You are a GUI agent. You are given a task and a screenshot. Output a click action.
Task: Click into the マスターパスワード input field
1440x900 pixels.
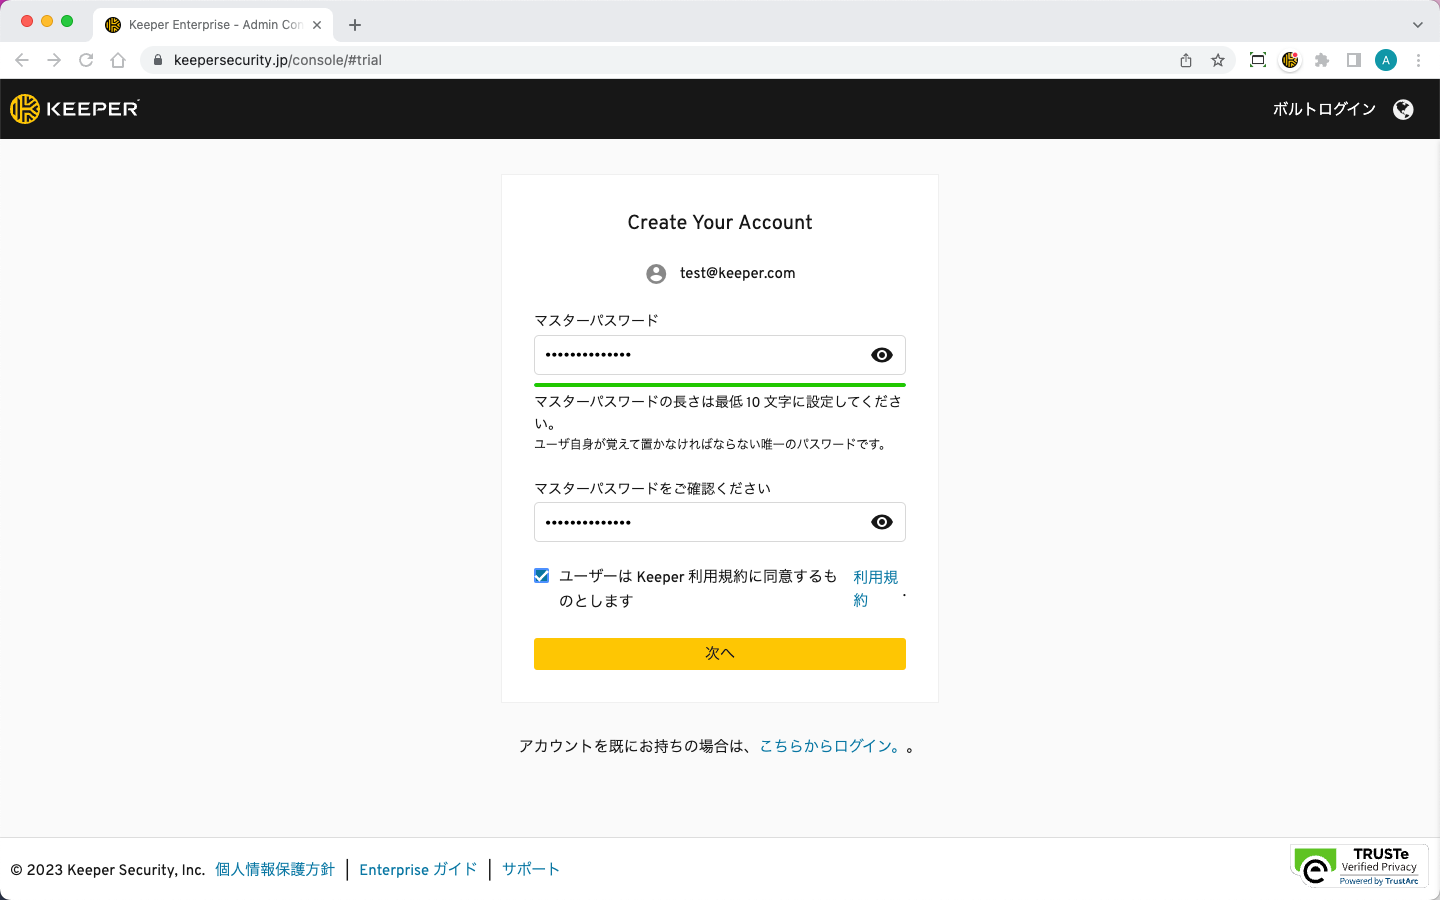coord(700,355)
